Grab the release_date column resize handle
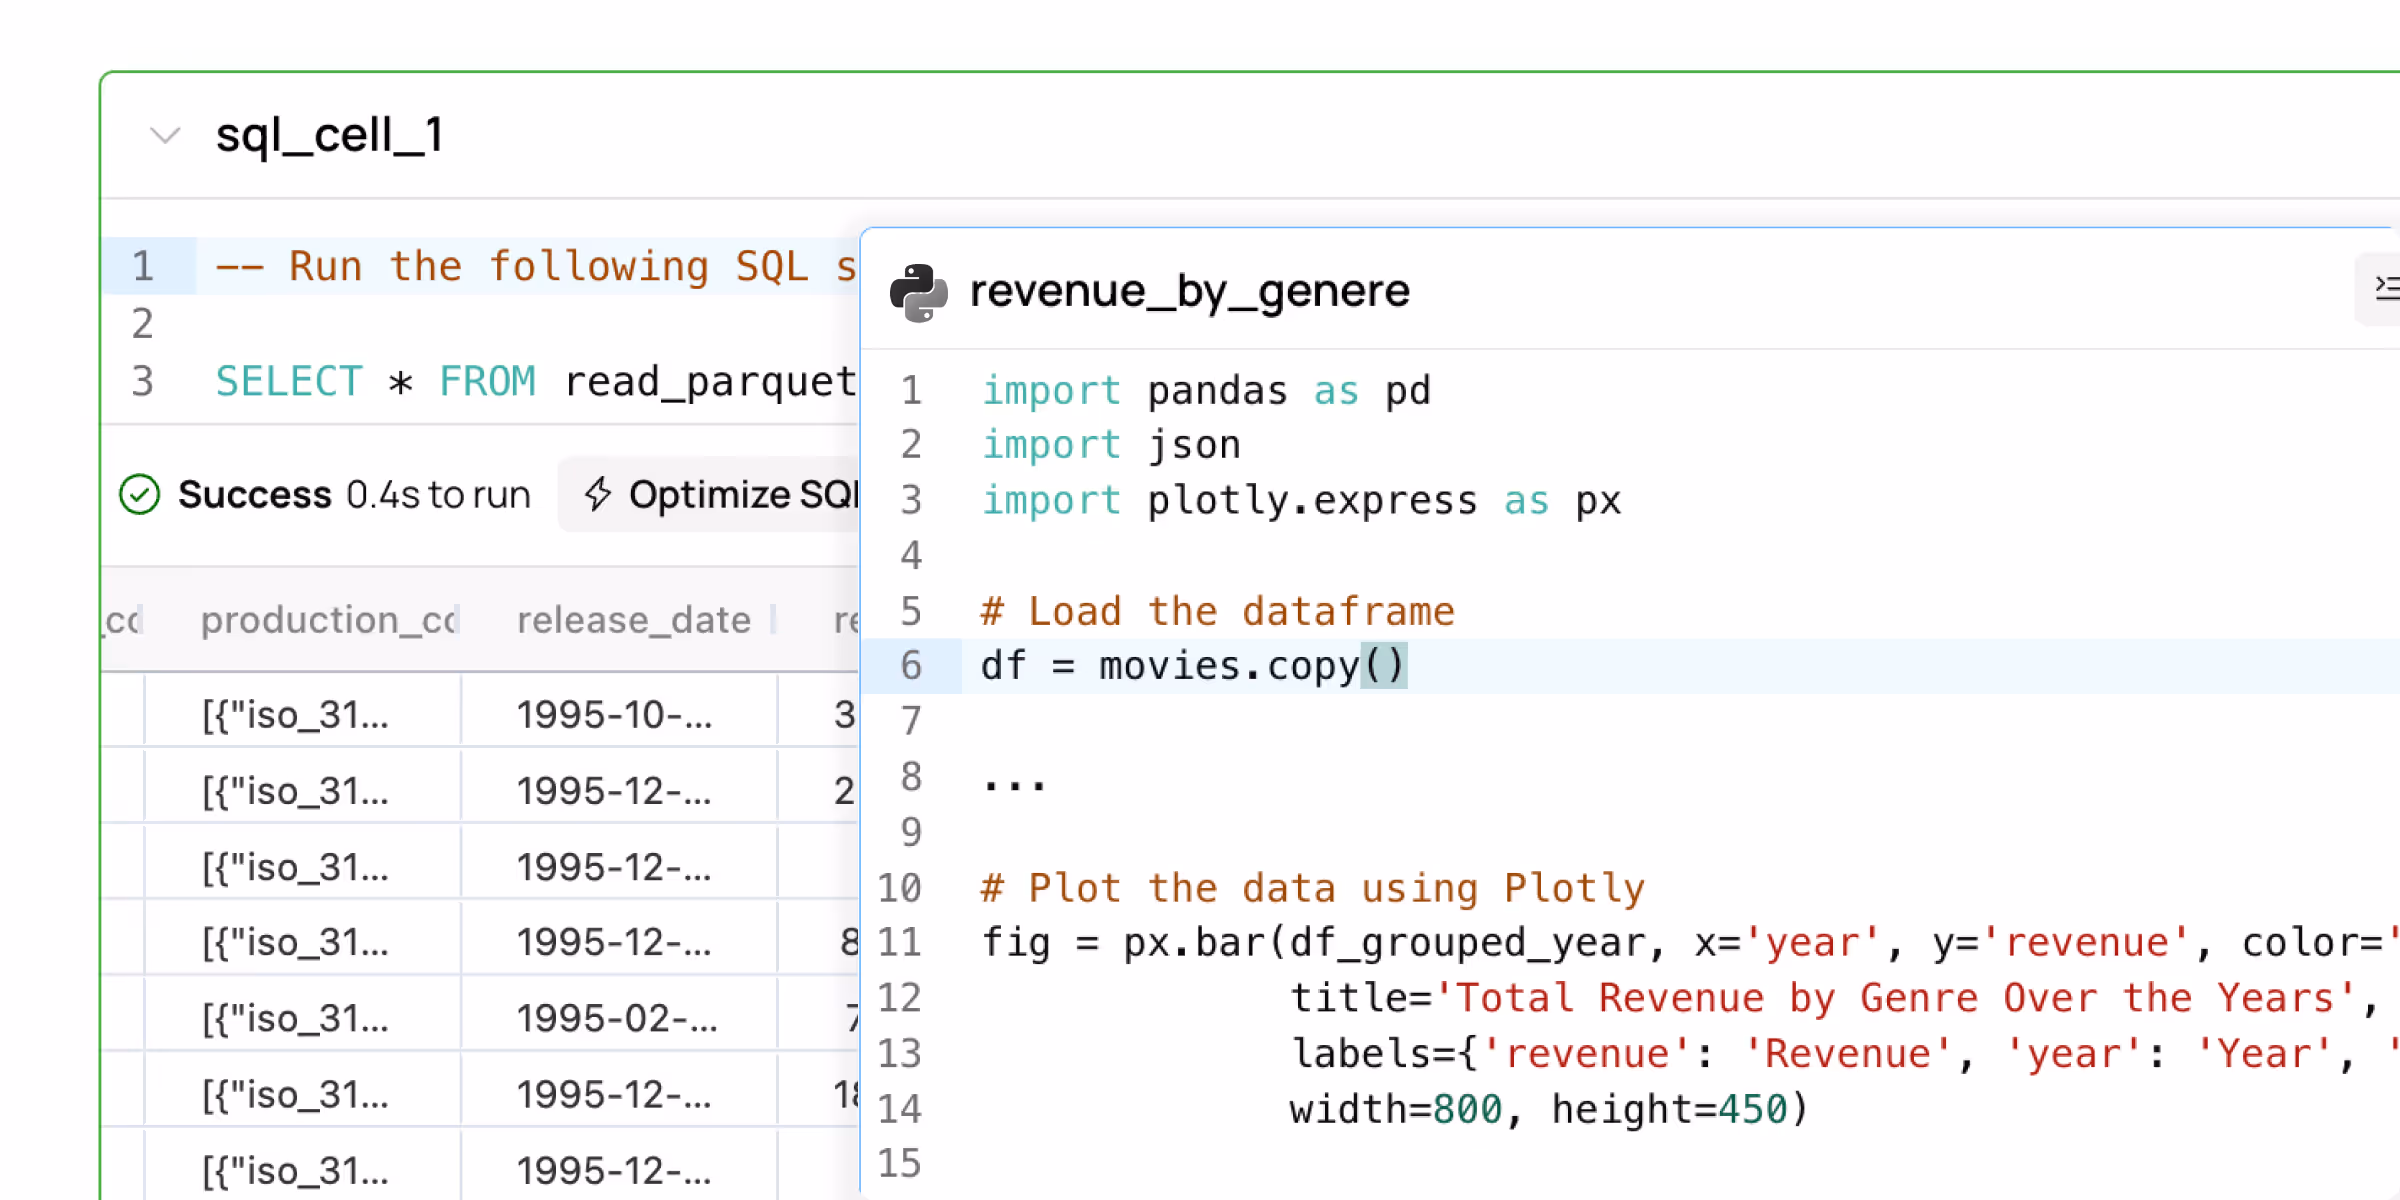The height and width of the screenshot is (1200, 2400). (x=774, y=620)
